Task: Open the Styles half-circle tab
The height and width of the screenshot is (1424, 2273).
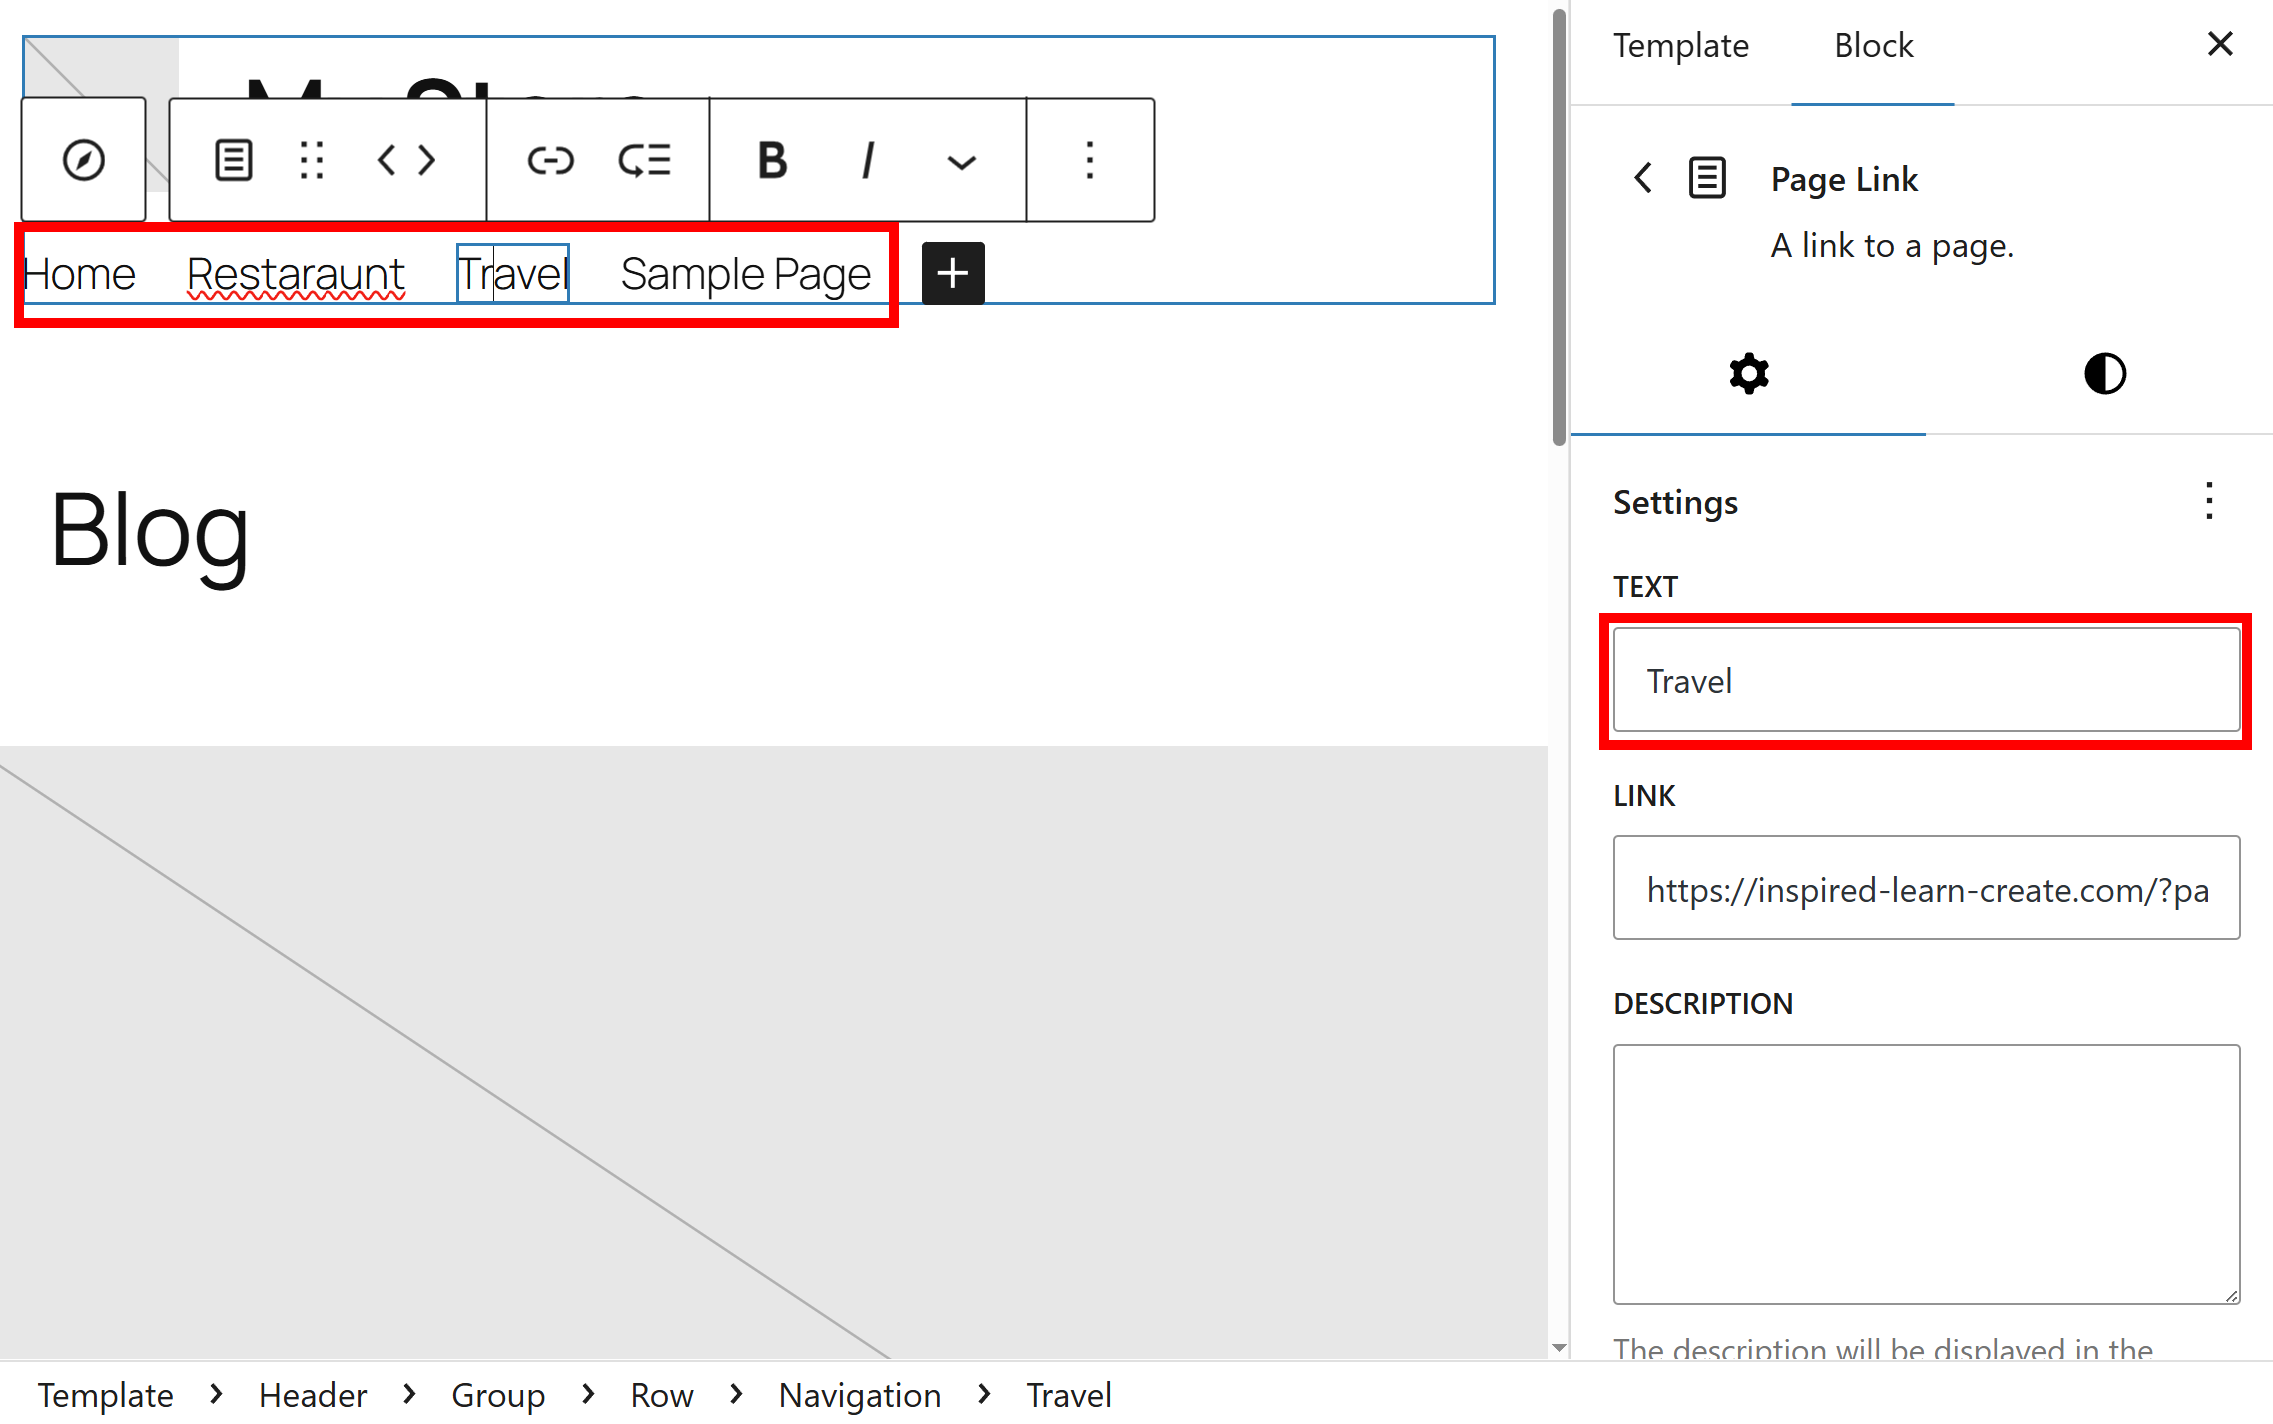Action: 2104,374
